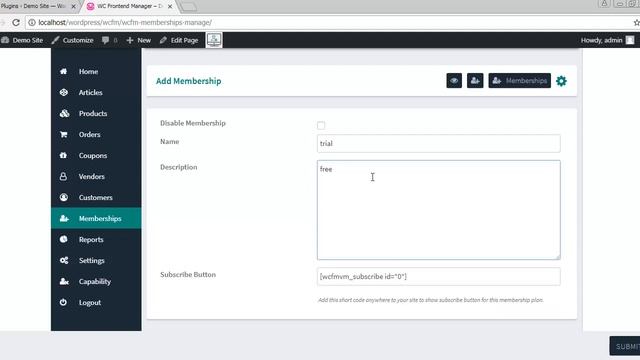Click the browser address bar
Viewport: 640px width, 360px height.
coord(327,22)
